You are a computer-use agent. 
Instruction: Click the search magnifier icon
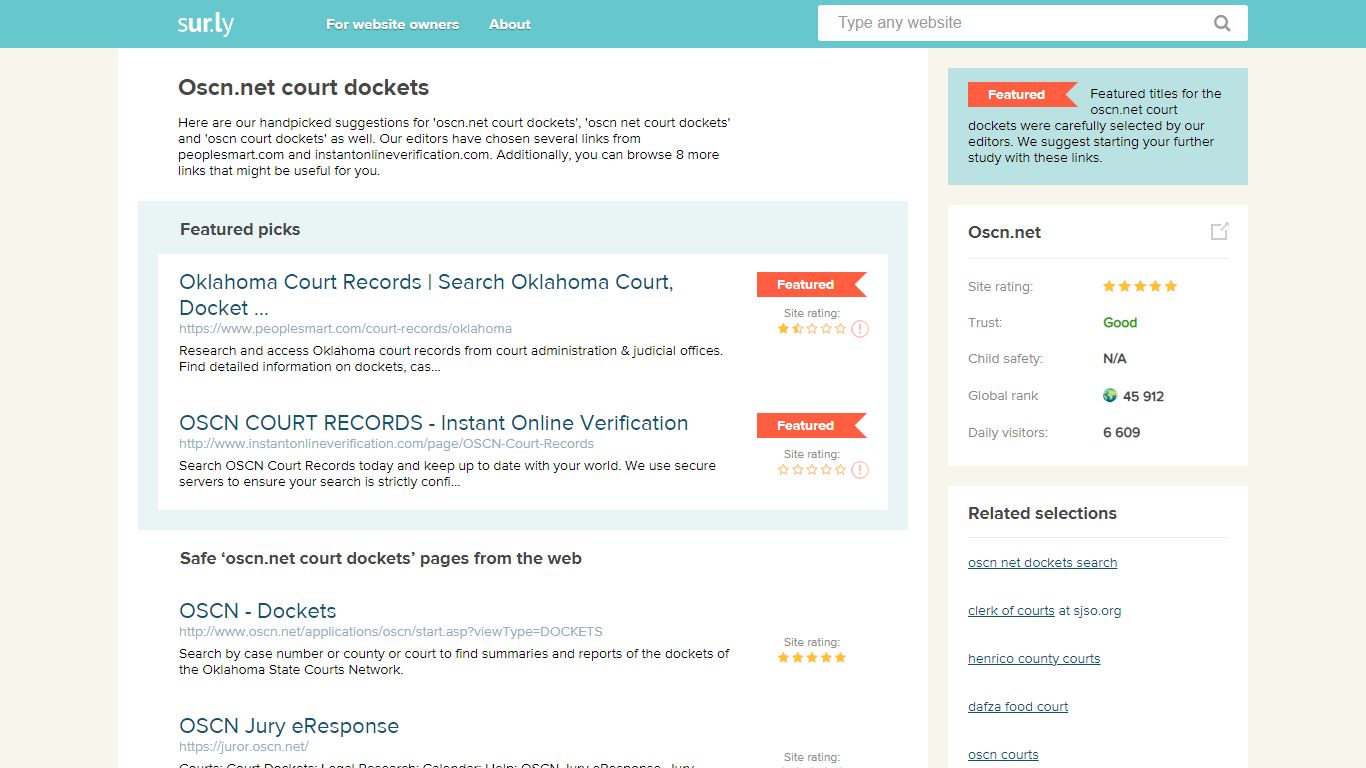[1222, 24]
